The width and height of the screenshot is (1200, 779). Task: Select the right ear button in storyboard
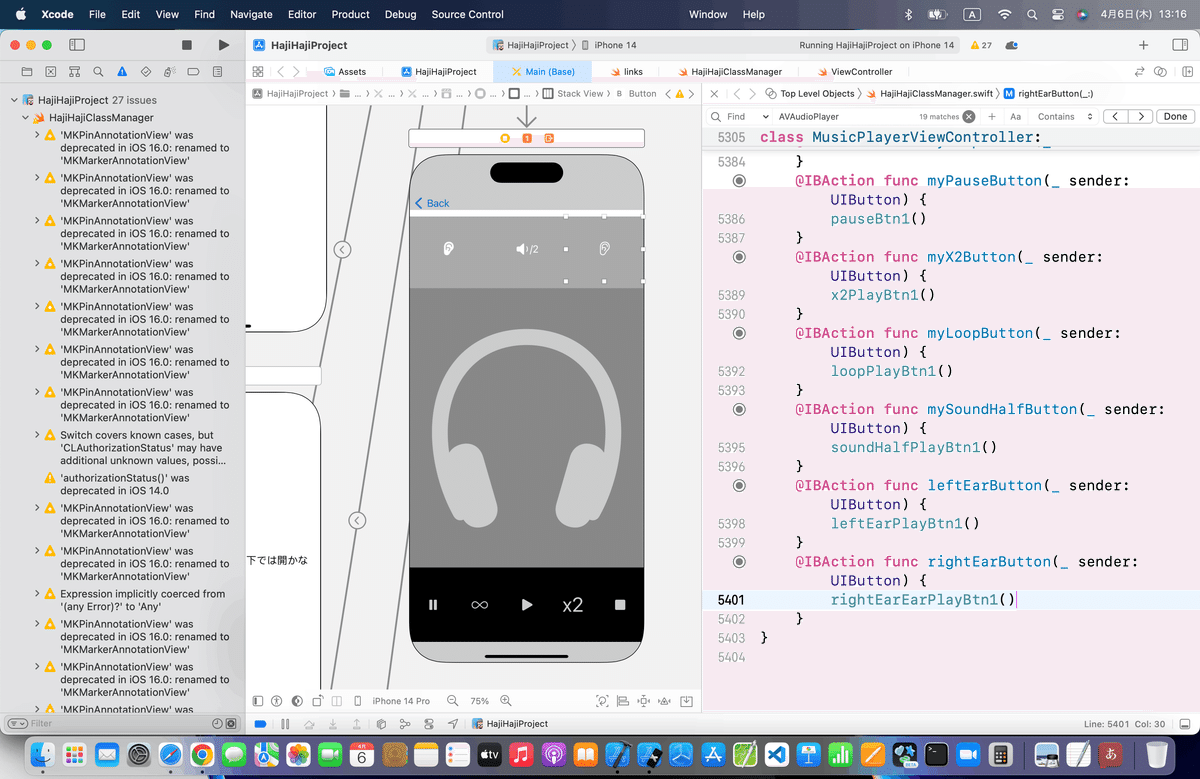click(604, 249)
